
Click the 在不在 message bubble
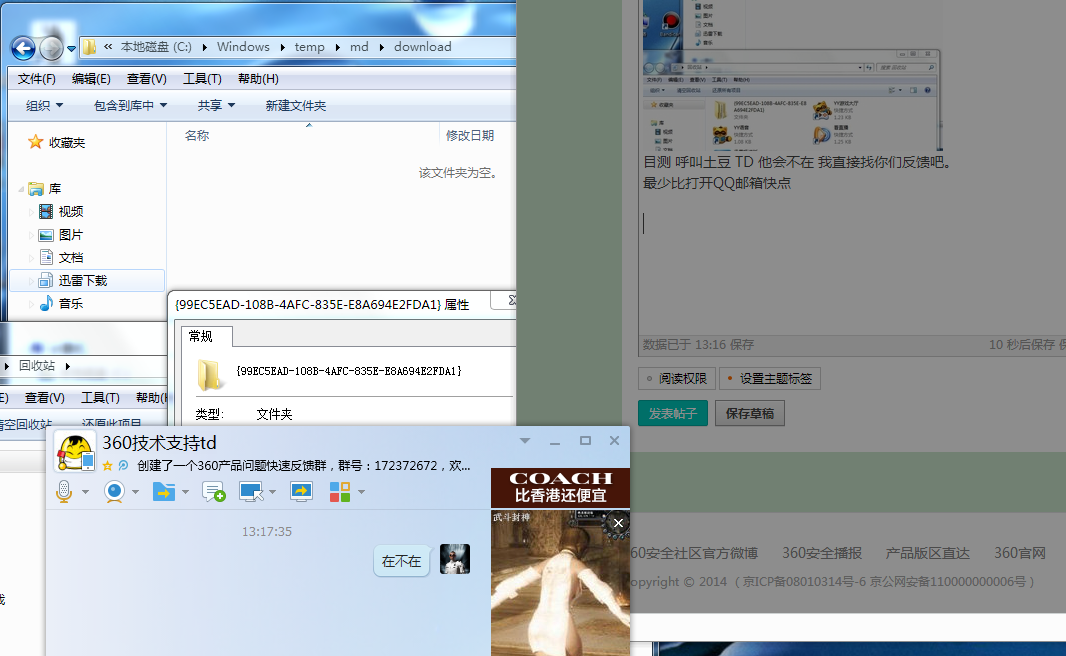pos(401,561)
